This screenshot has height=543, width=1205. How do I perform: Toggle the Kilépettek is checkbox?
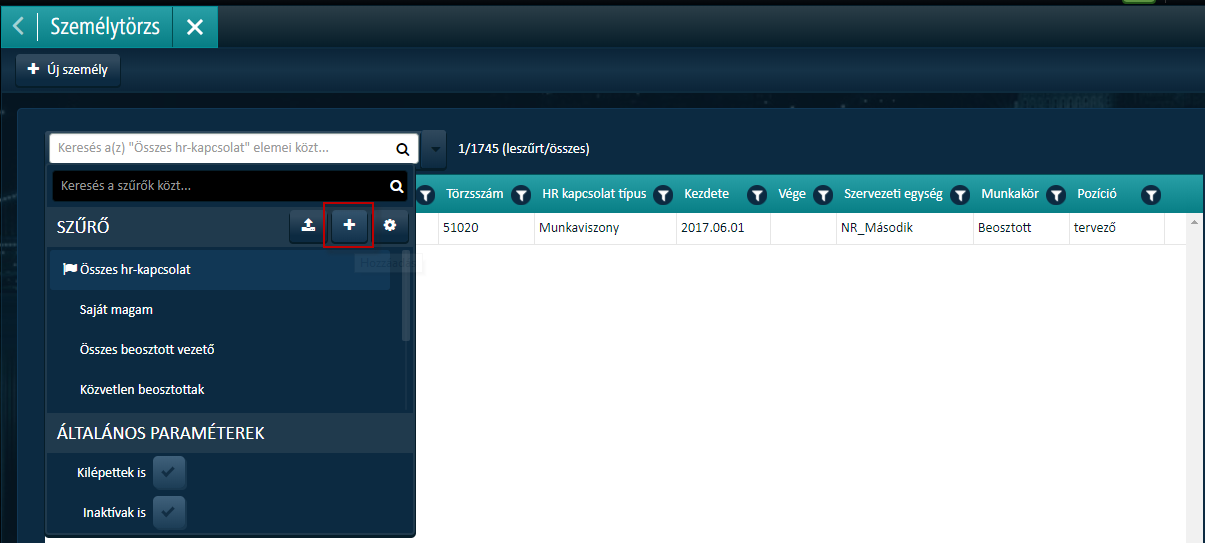point(169,471)
